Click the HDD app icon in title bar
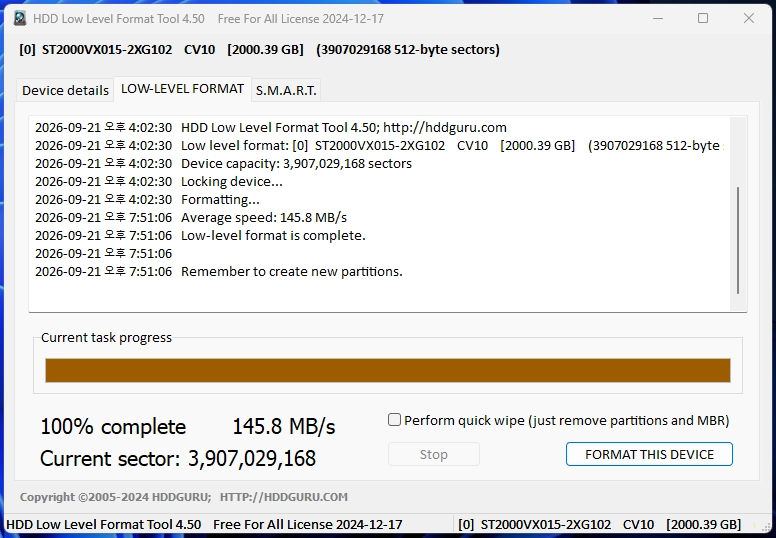Viewport: 776px width, 538px height. pyautogui.click(x=20, y=19)
